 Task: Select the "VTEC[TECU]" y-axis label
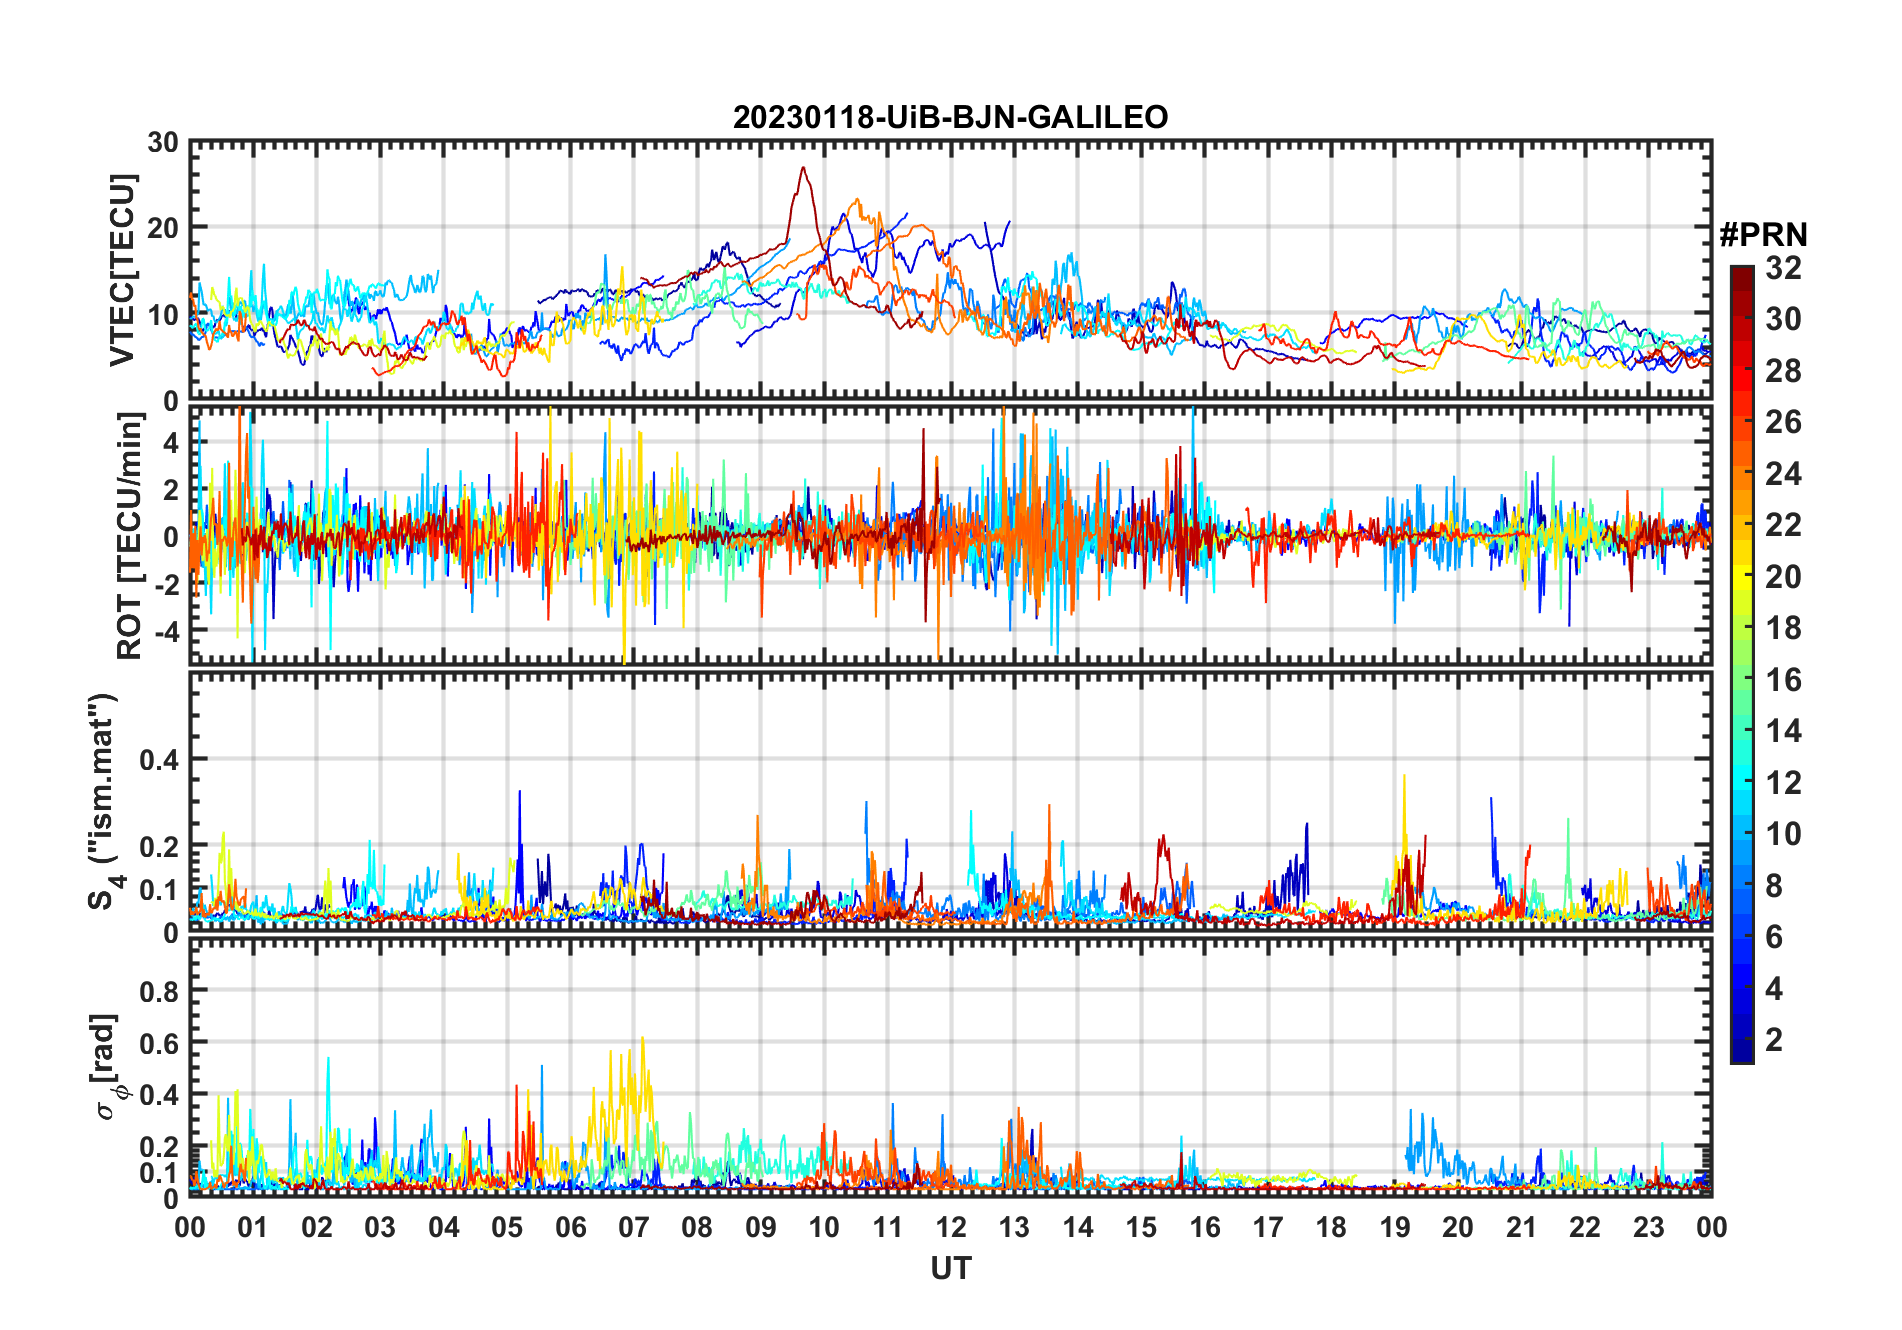coord(122,270)
